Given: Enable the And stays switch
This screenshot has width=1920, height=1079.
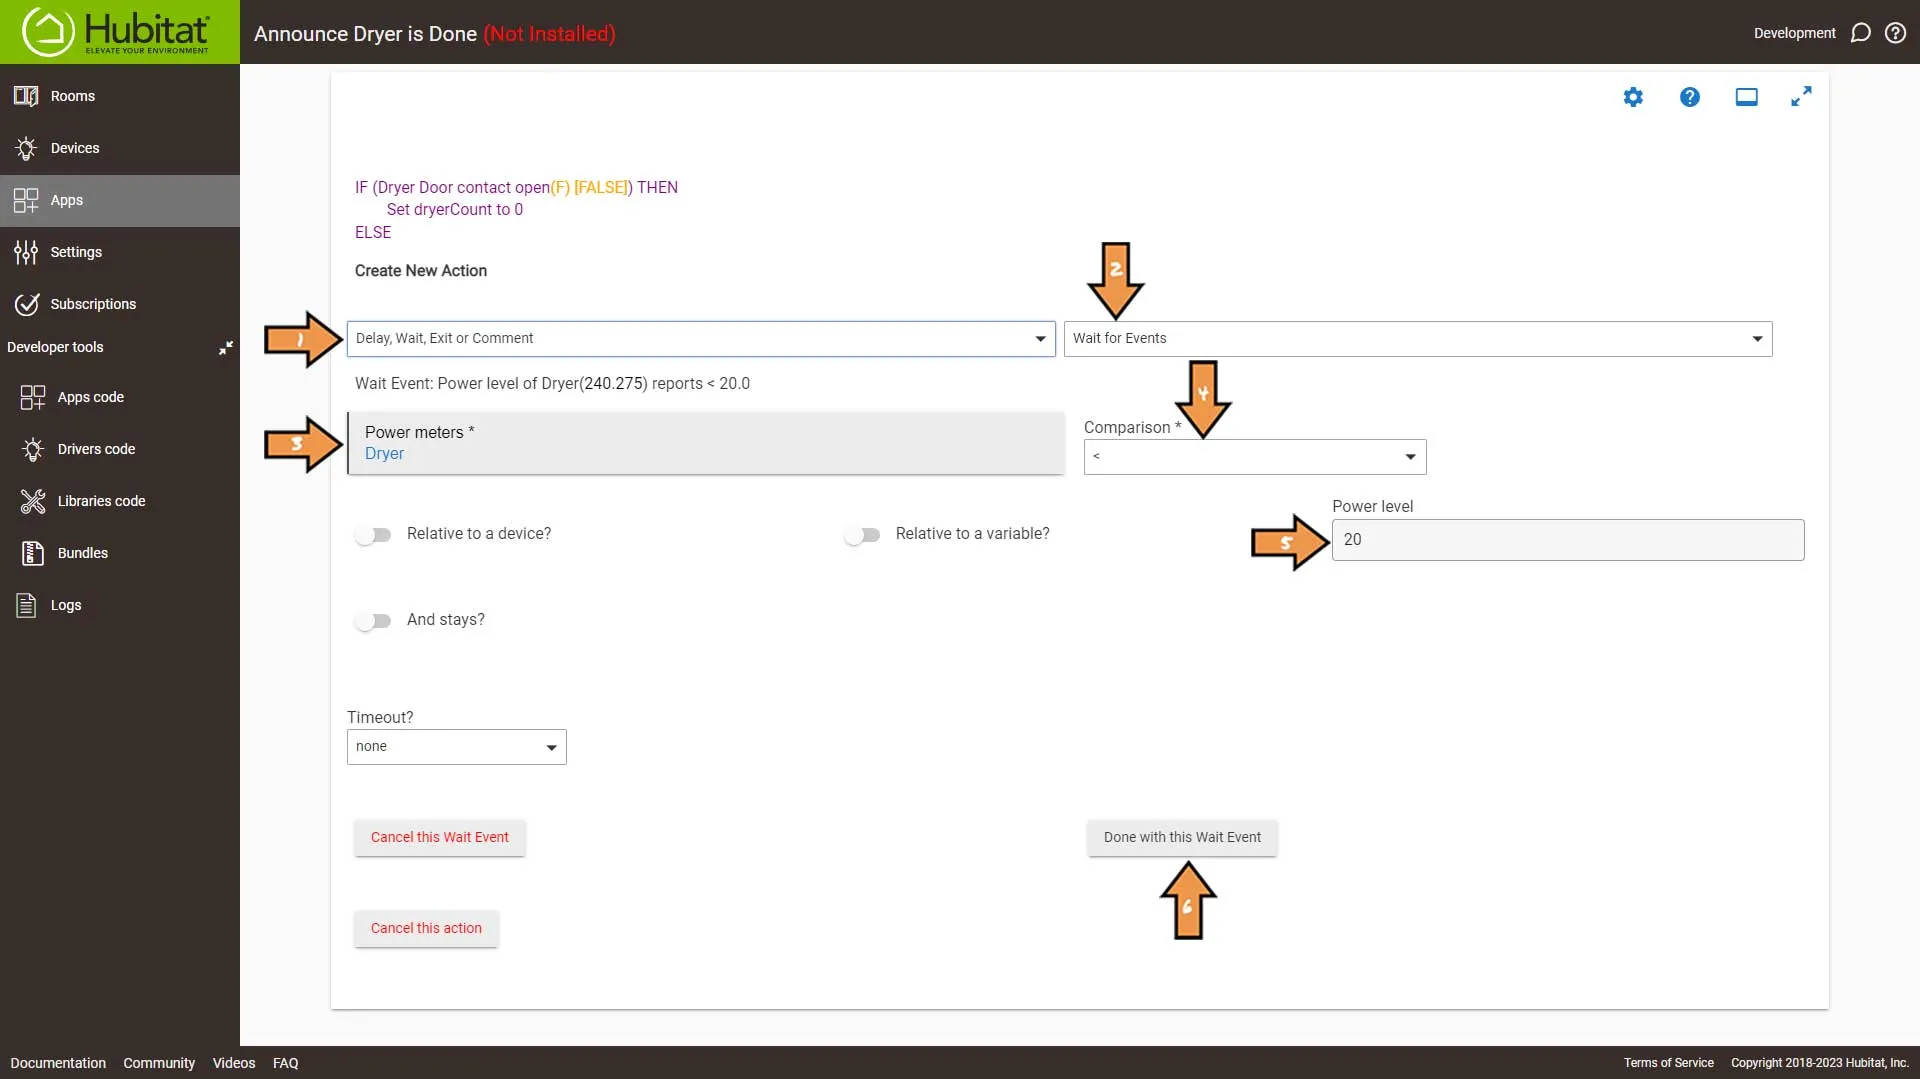Looking at the screenshot, I should click(373, 621).
